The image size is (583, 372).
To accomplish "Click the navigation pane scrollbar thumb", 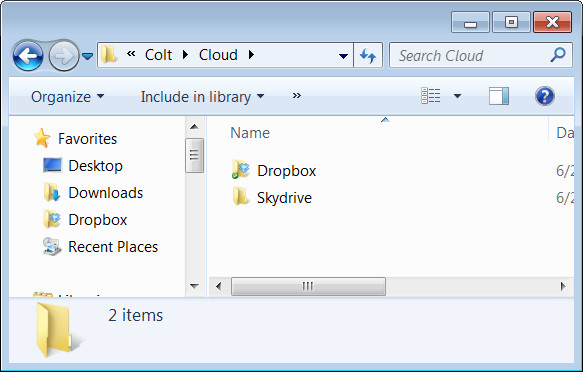I will (x=194, y=155).
